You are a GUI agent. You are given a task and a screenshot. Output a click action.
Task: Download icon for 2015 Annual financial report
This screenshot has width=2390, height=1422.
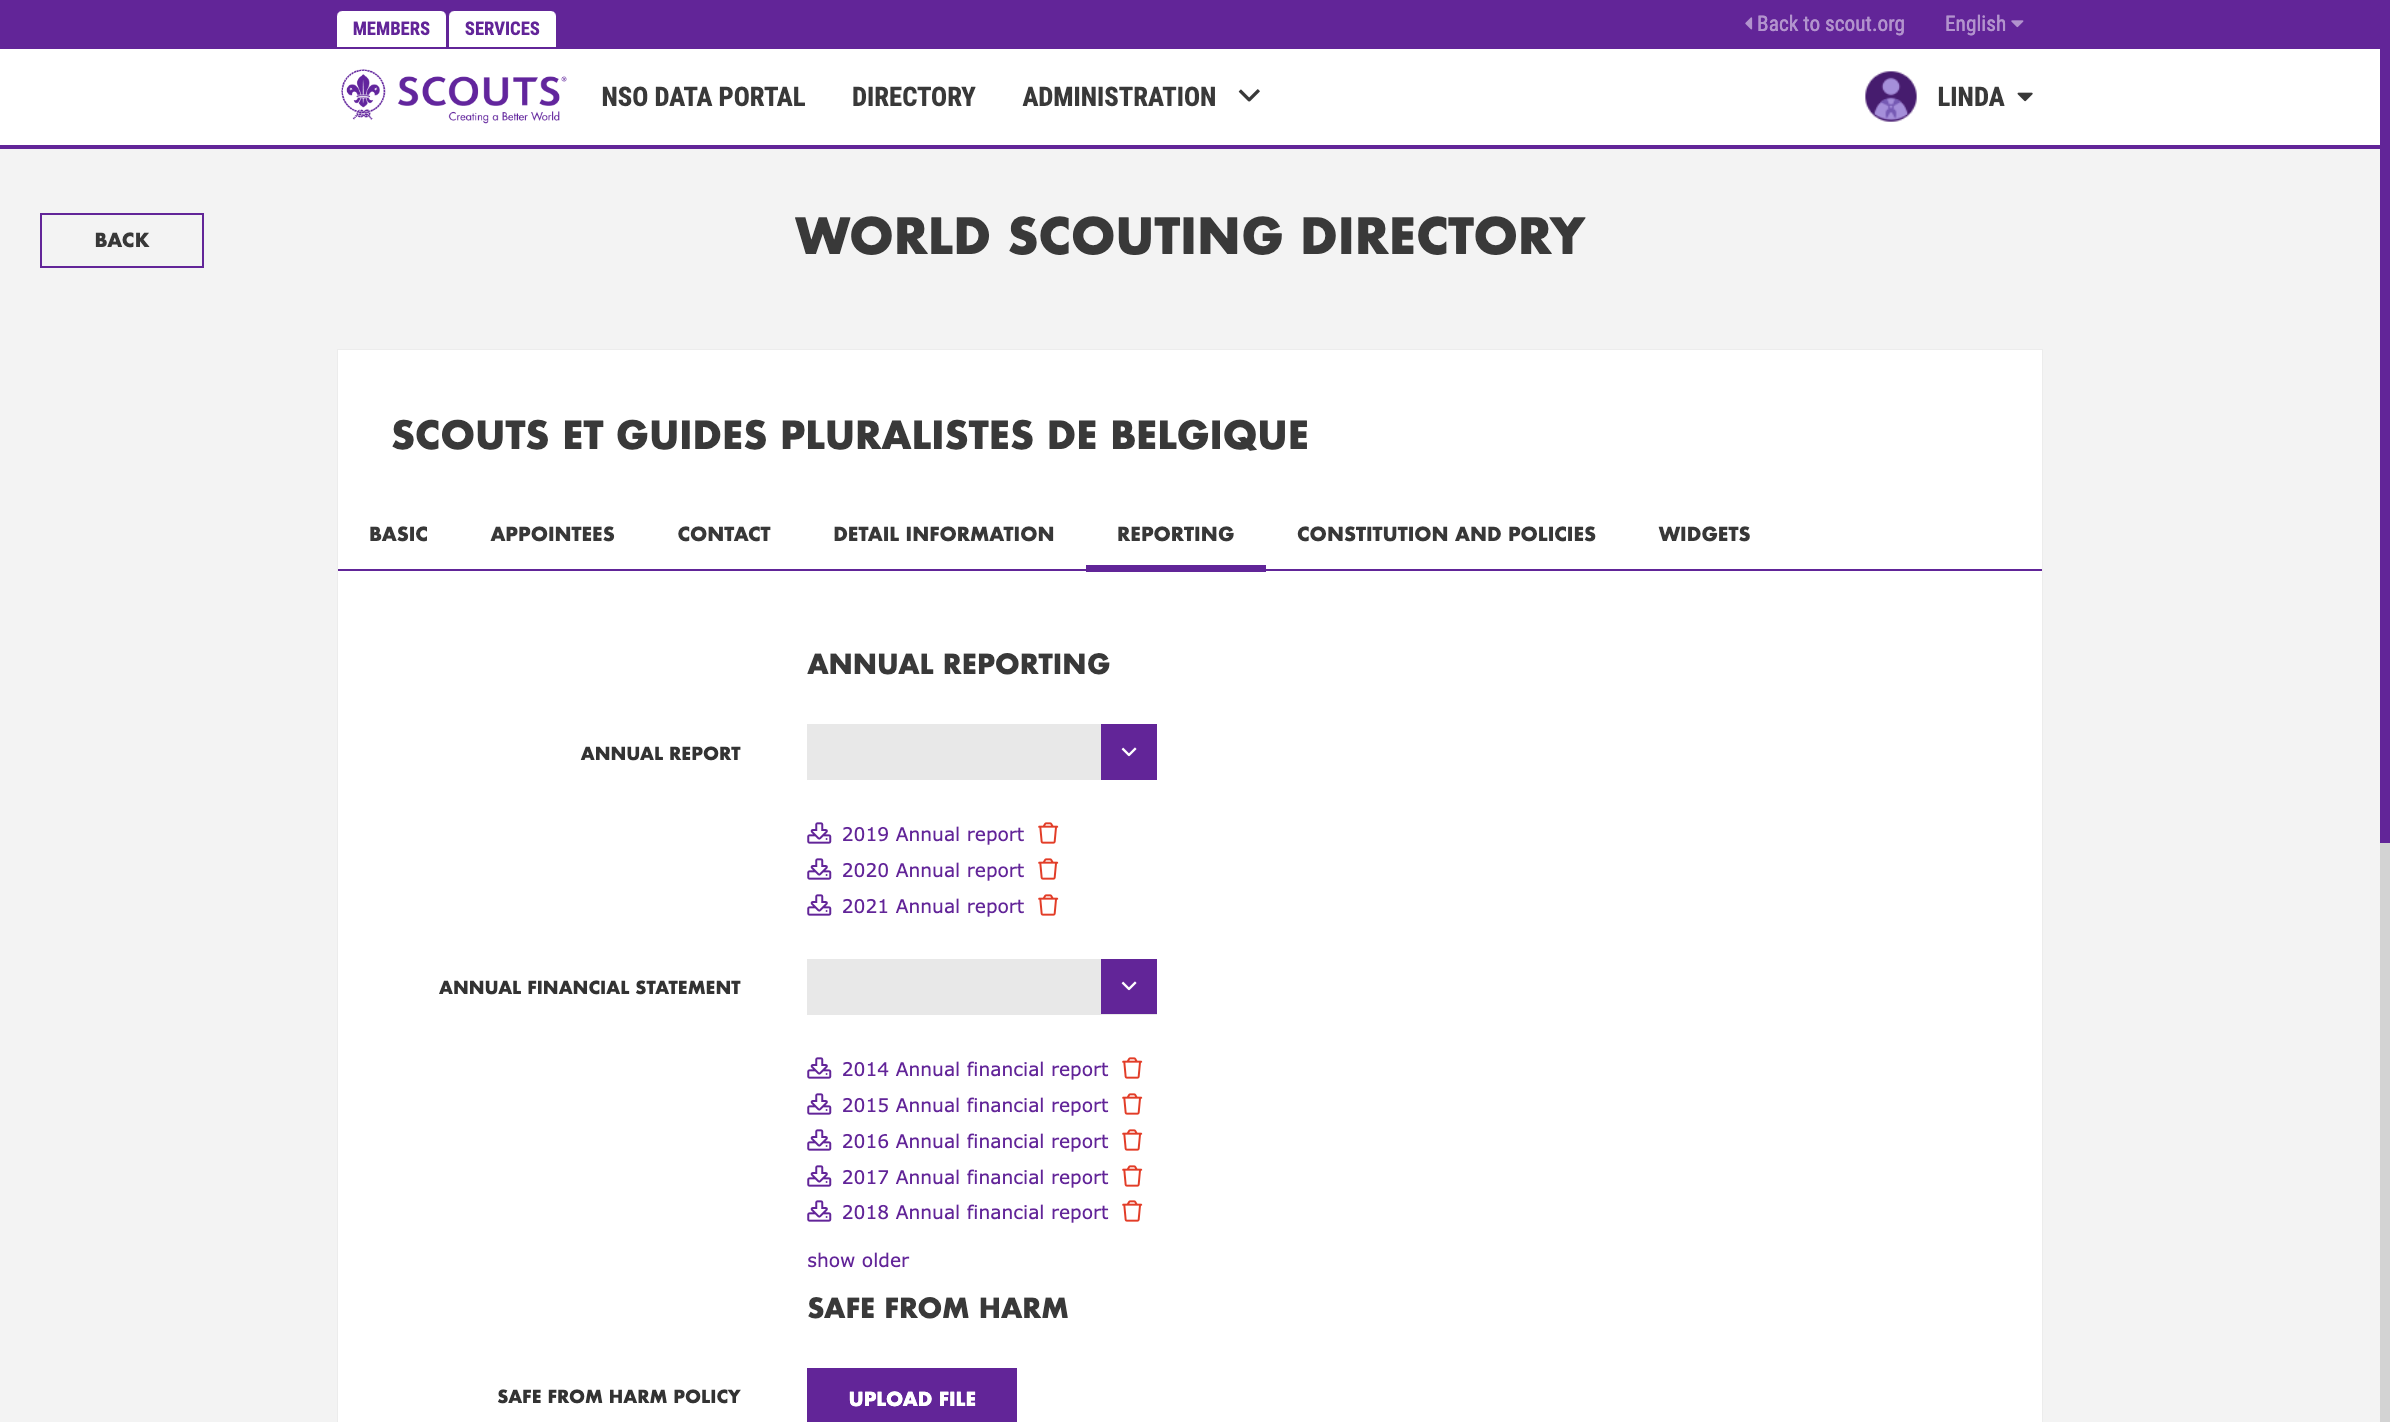(x=819, y=1104)
